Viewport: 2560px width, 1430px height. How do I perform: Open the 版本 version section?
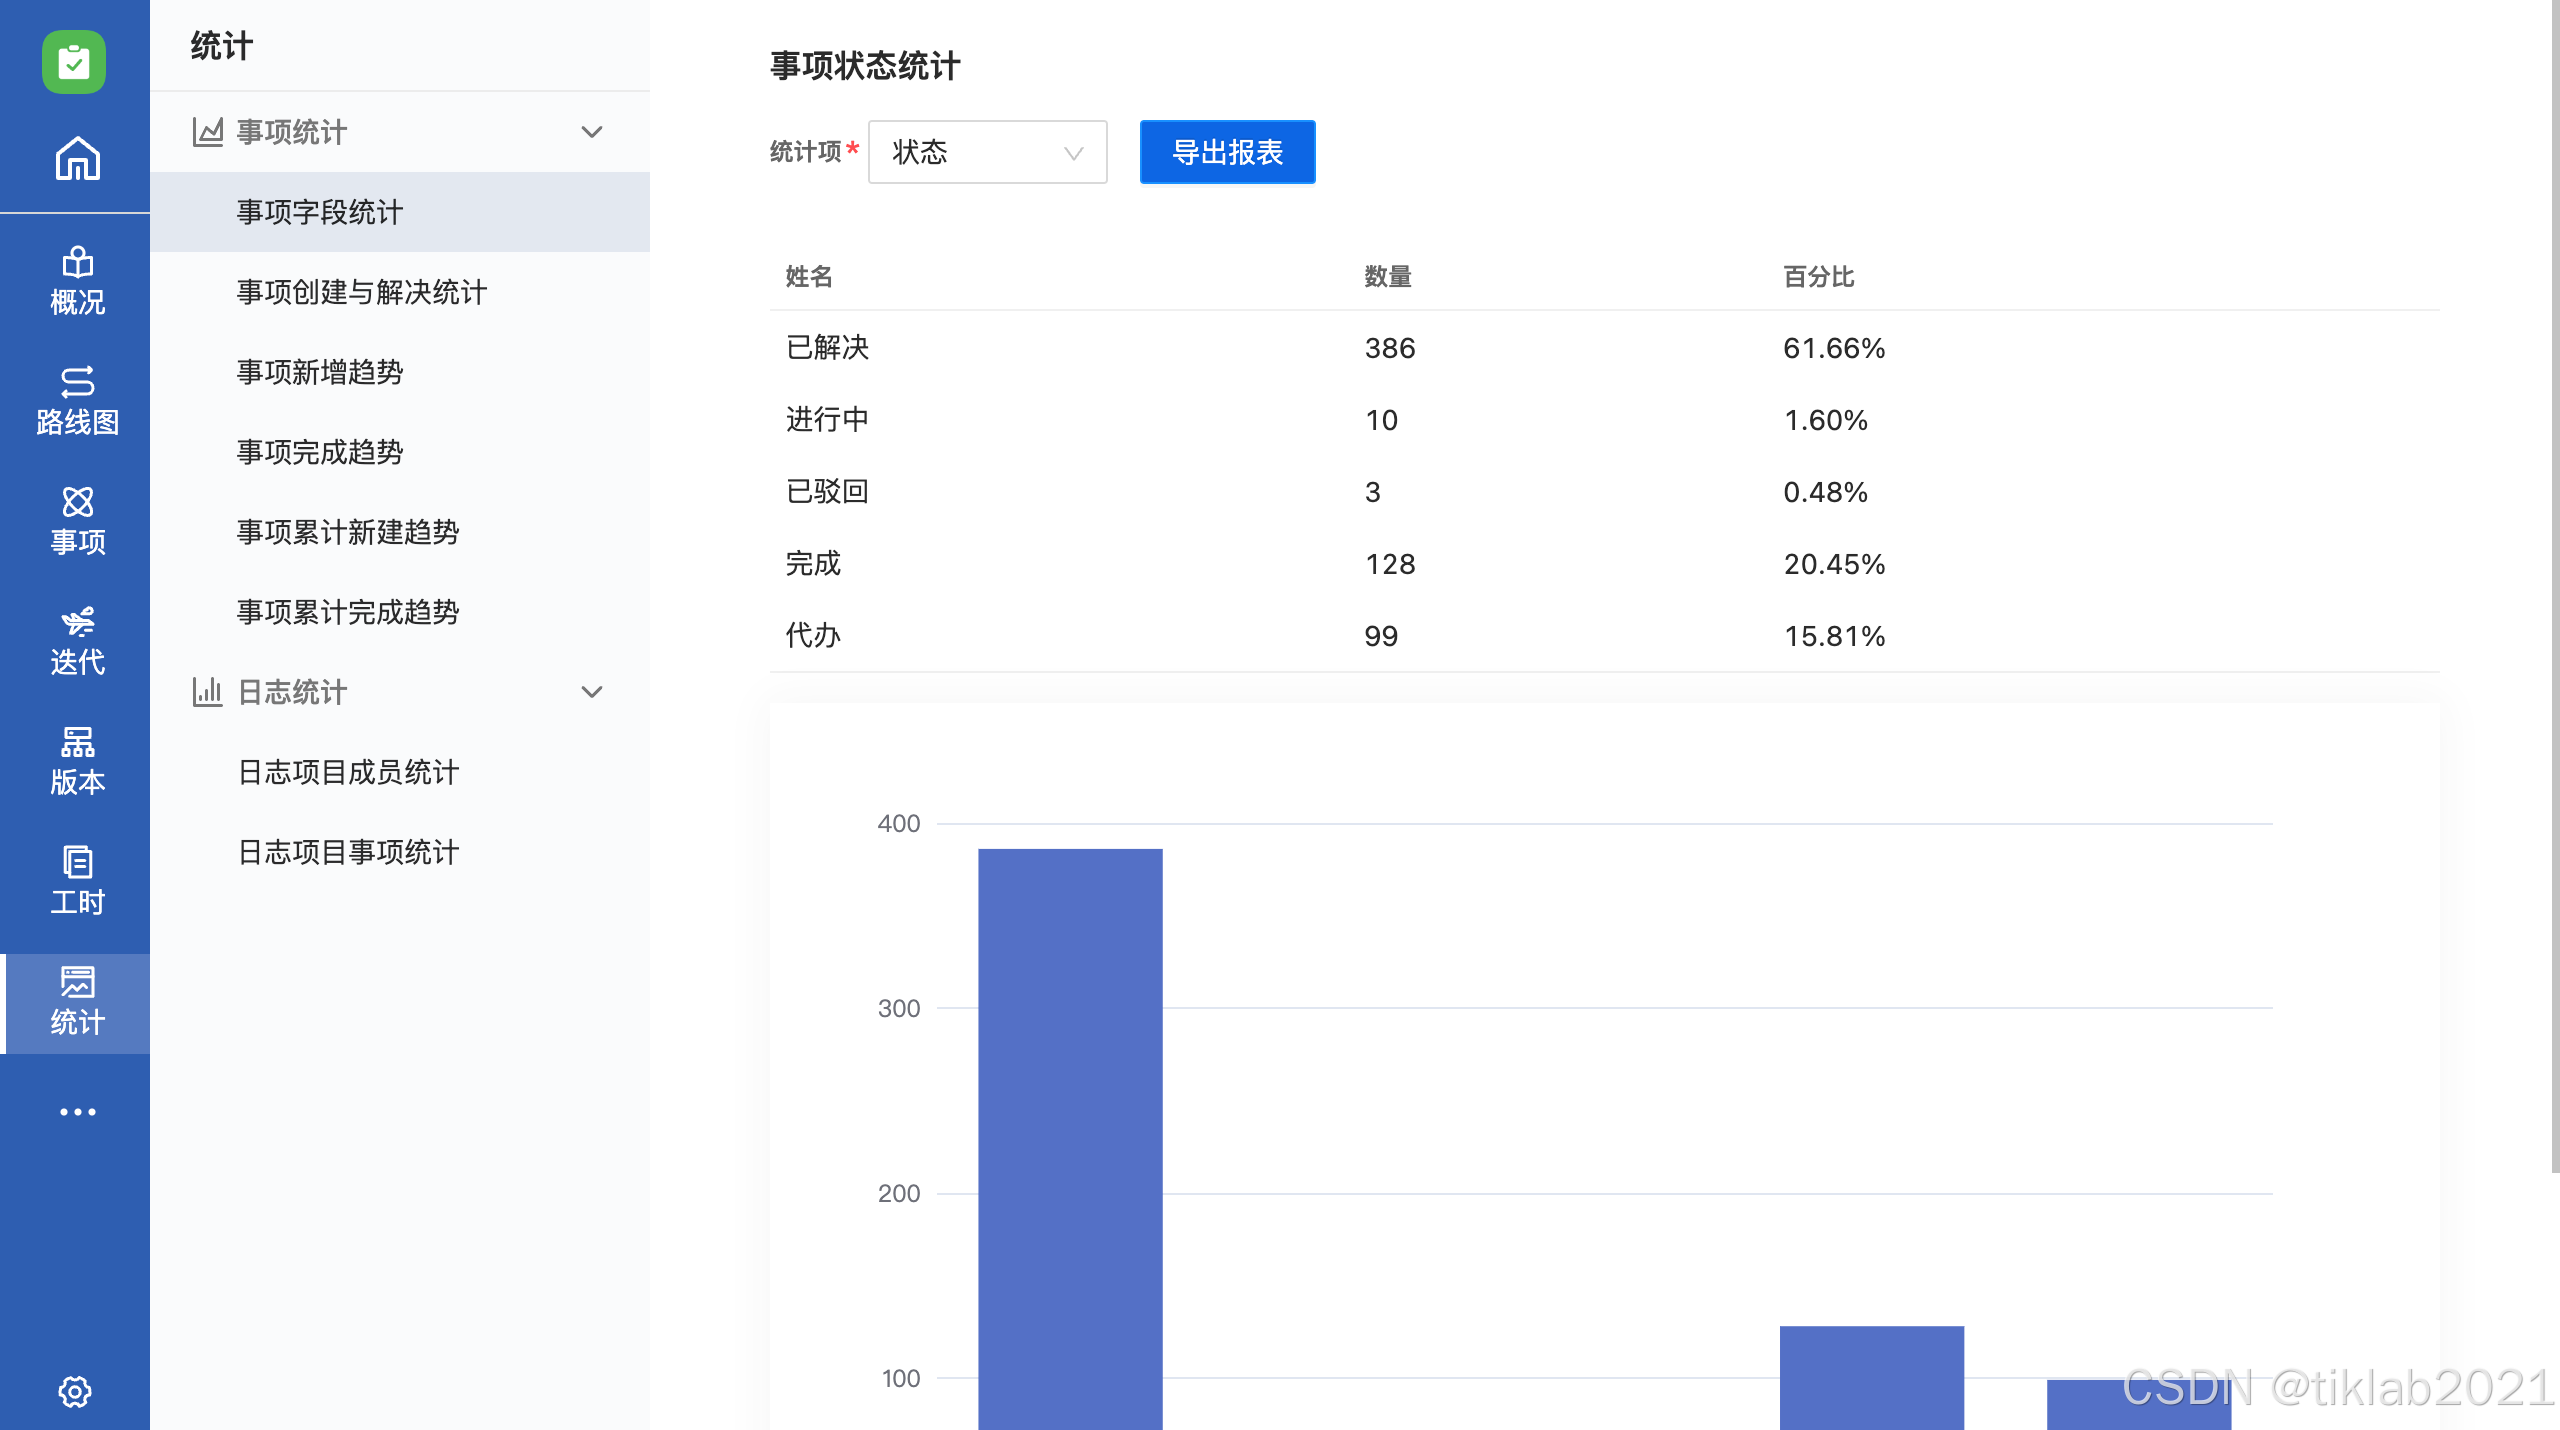pyautogui.click(x=77, y=761)
